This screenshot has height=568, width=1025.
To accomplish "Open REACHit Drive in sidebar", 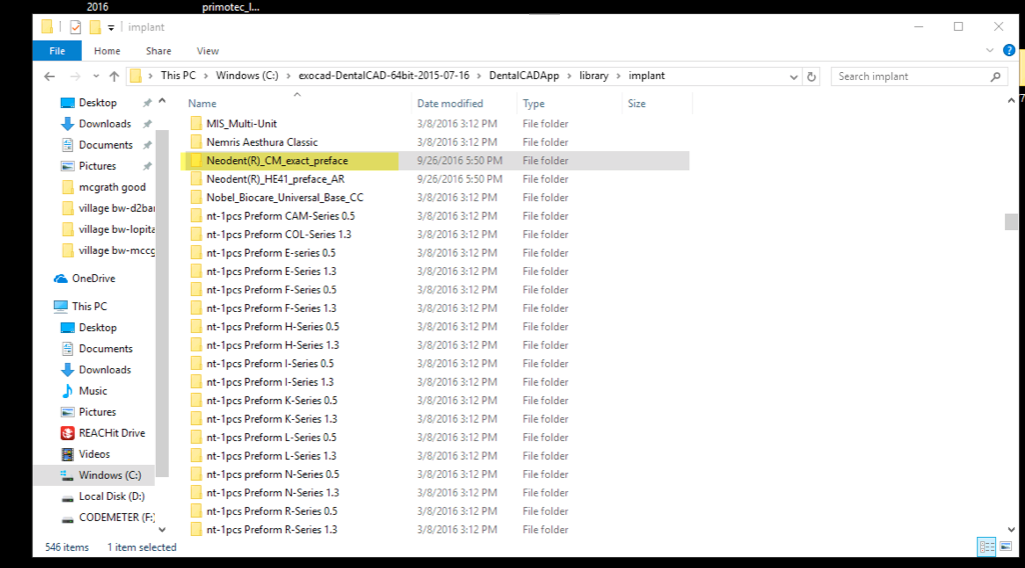I will point(112,433).
